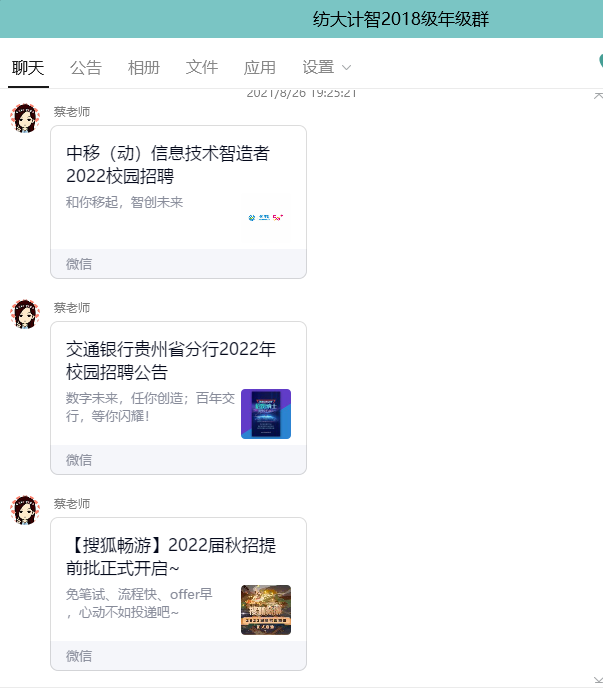
Task: Switch to the 聊天 tab
Action: click(28, 68)
